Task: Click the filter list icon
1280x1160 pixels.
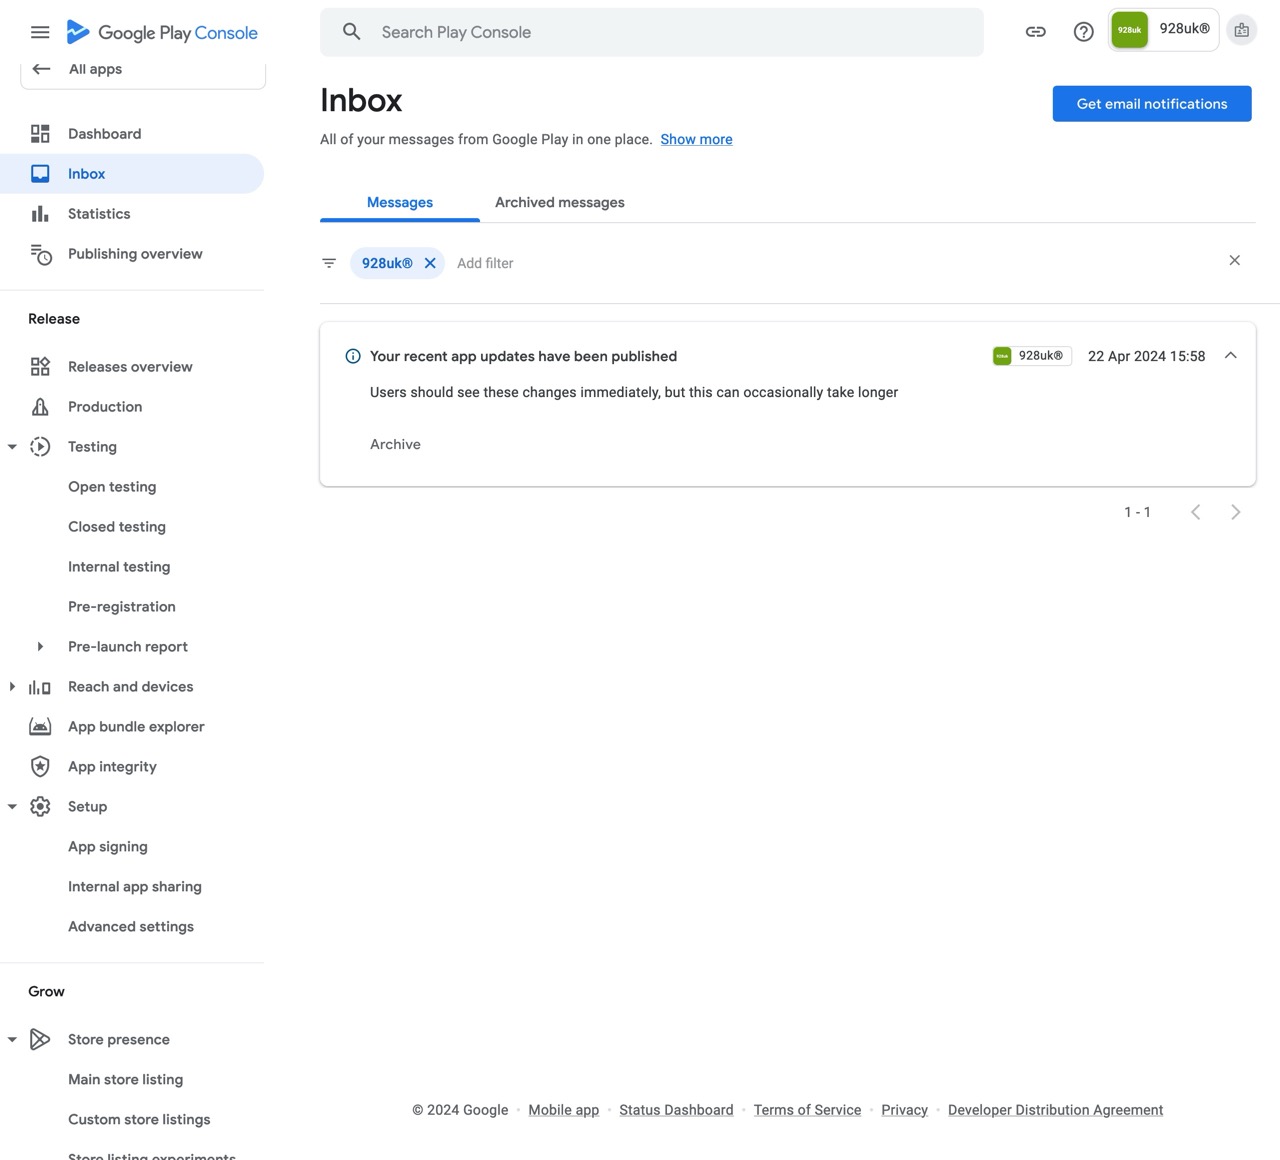Action: point(329,263)
